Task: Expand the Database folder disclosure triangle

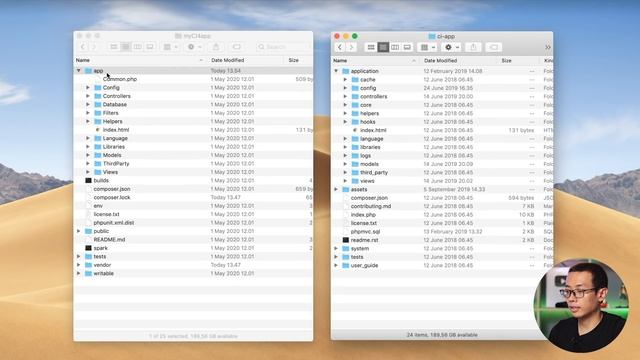Action: 88,104
